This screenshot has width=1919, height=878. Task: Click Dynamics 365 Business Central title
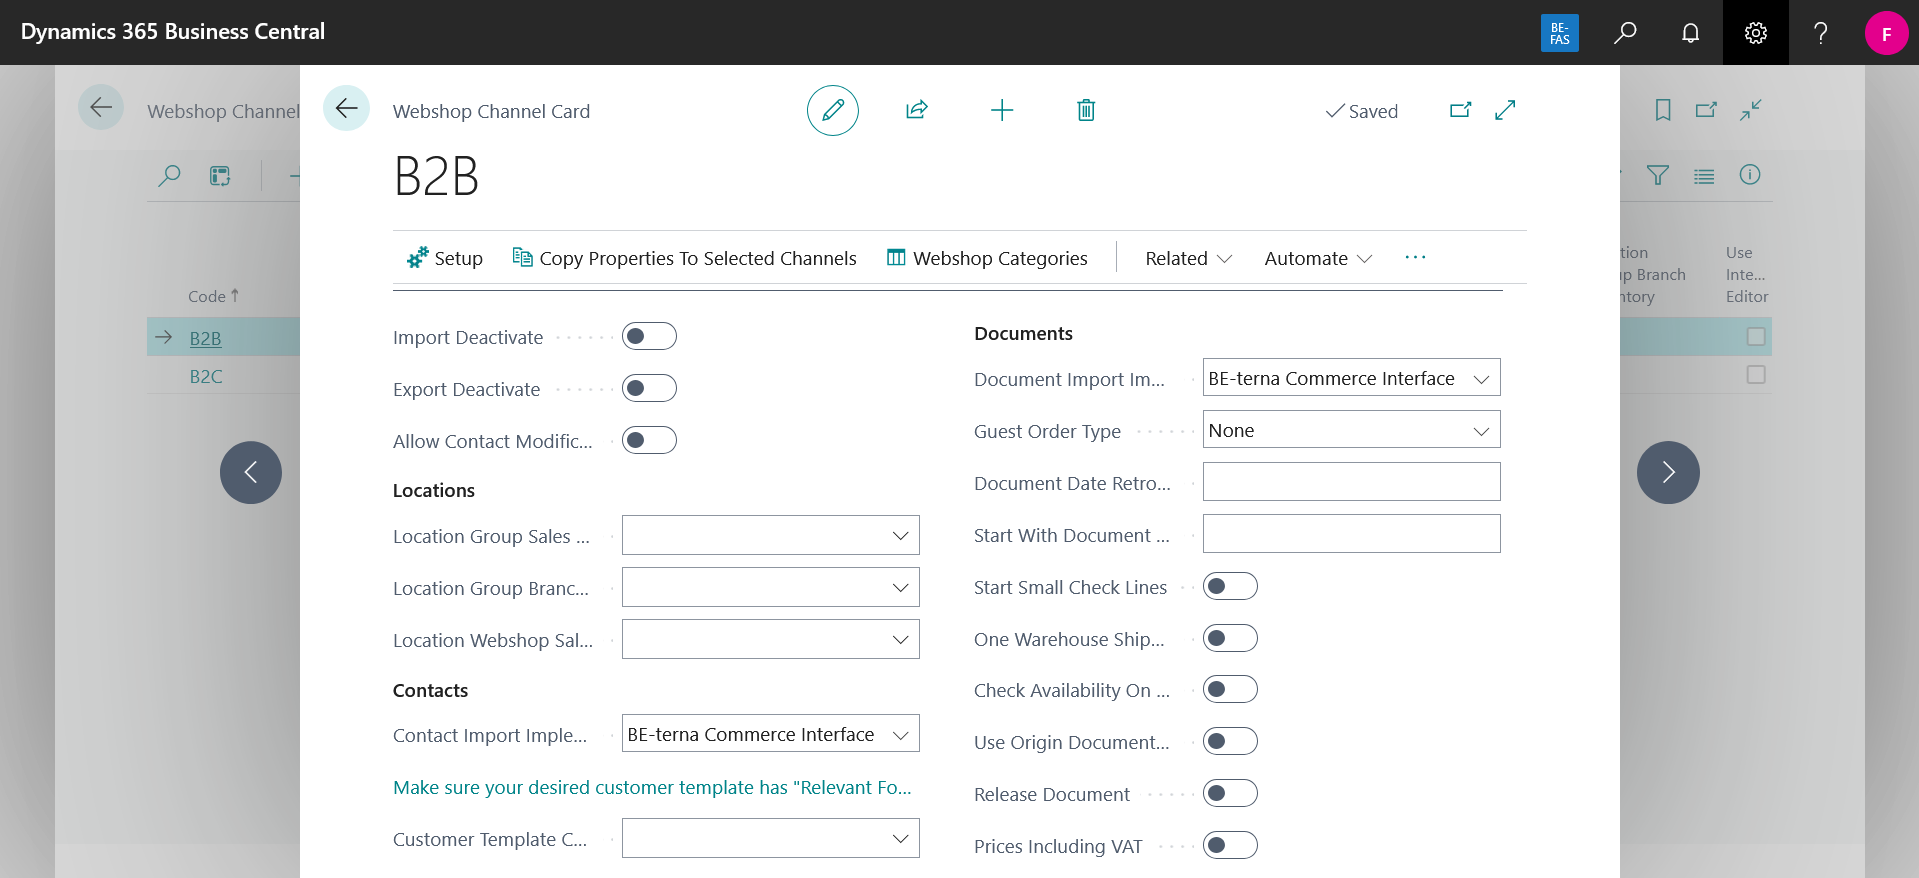pos(173,32)
